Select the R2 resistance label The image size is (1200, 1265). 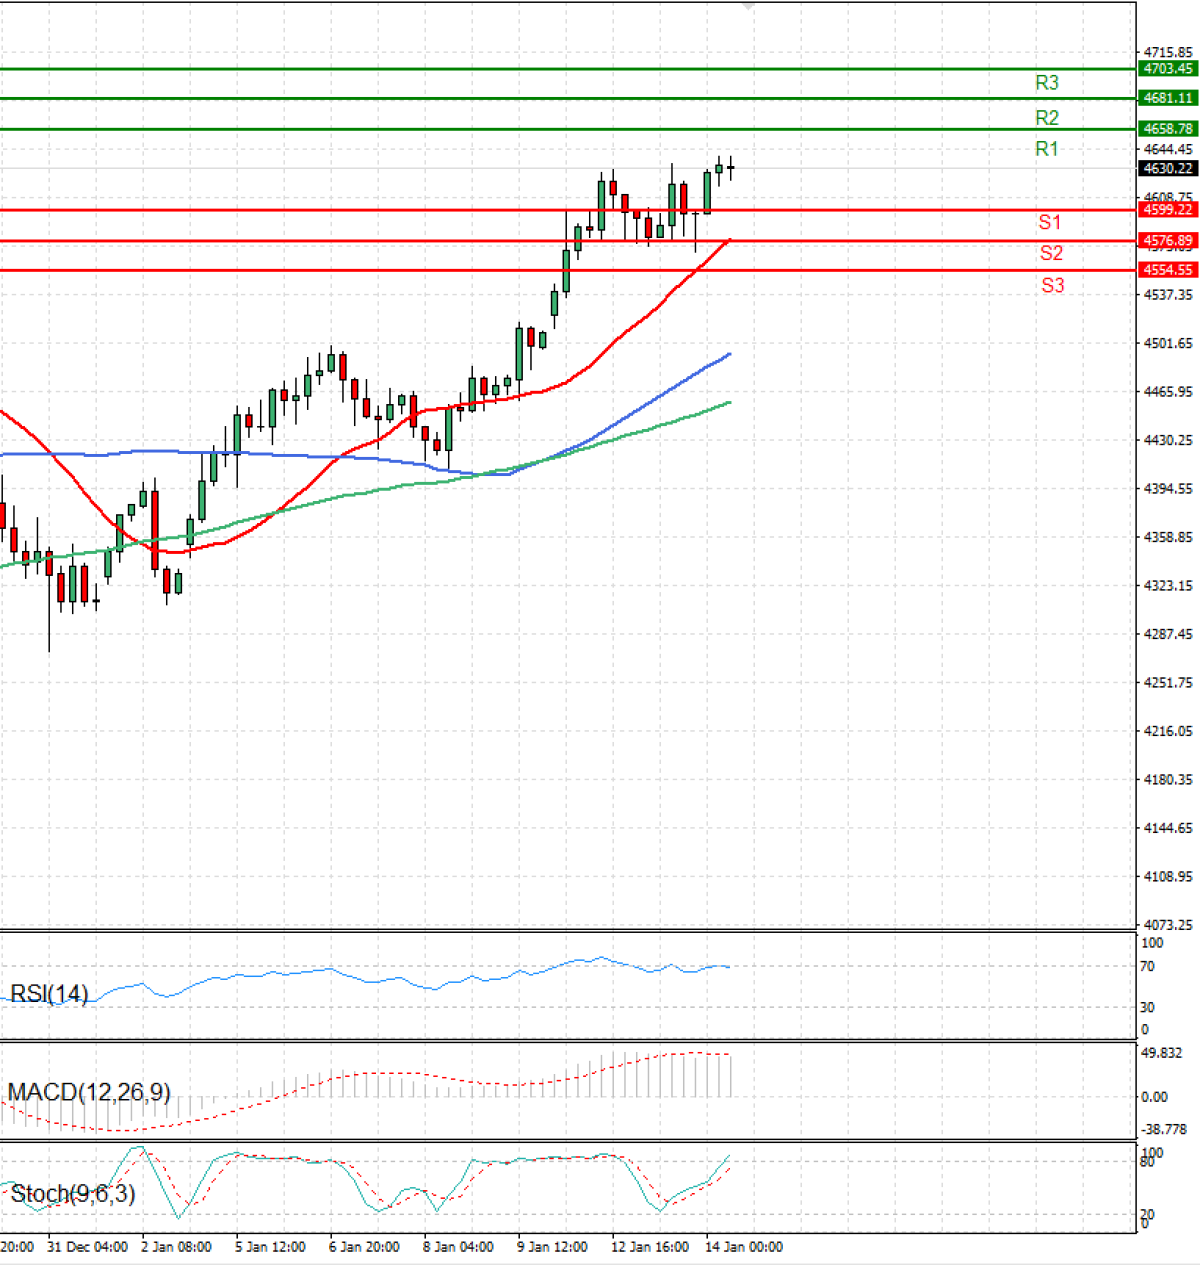point(1046,118)
